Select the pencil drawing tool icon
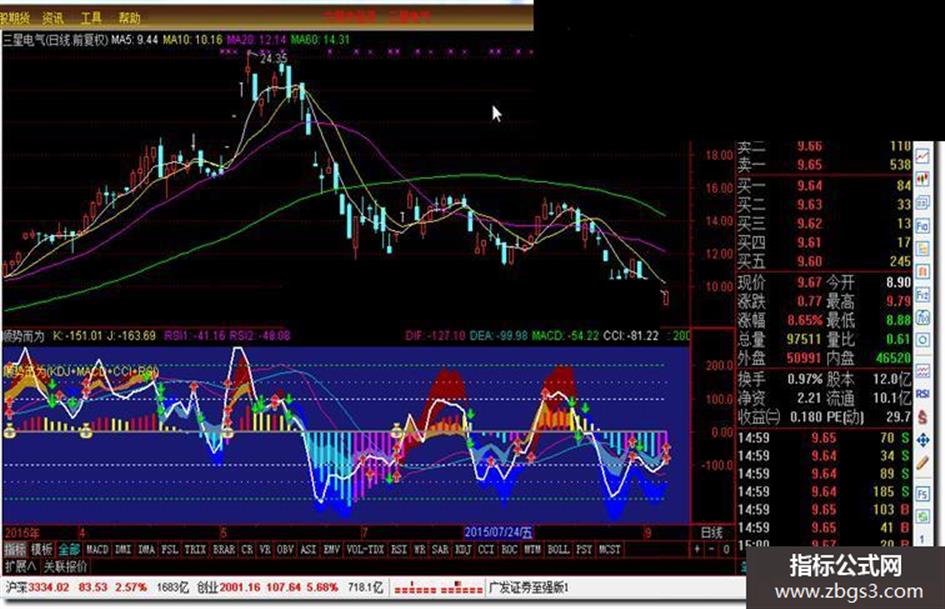The image size is (945, 609). pos(923,464)
